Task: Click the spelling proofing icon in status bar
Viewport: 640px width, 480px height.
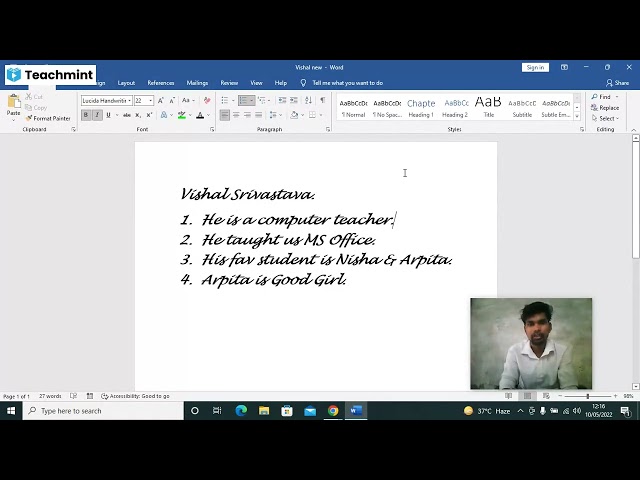Action: click(x=73, y=396)
